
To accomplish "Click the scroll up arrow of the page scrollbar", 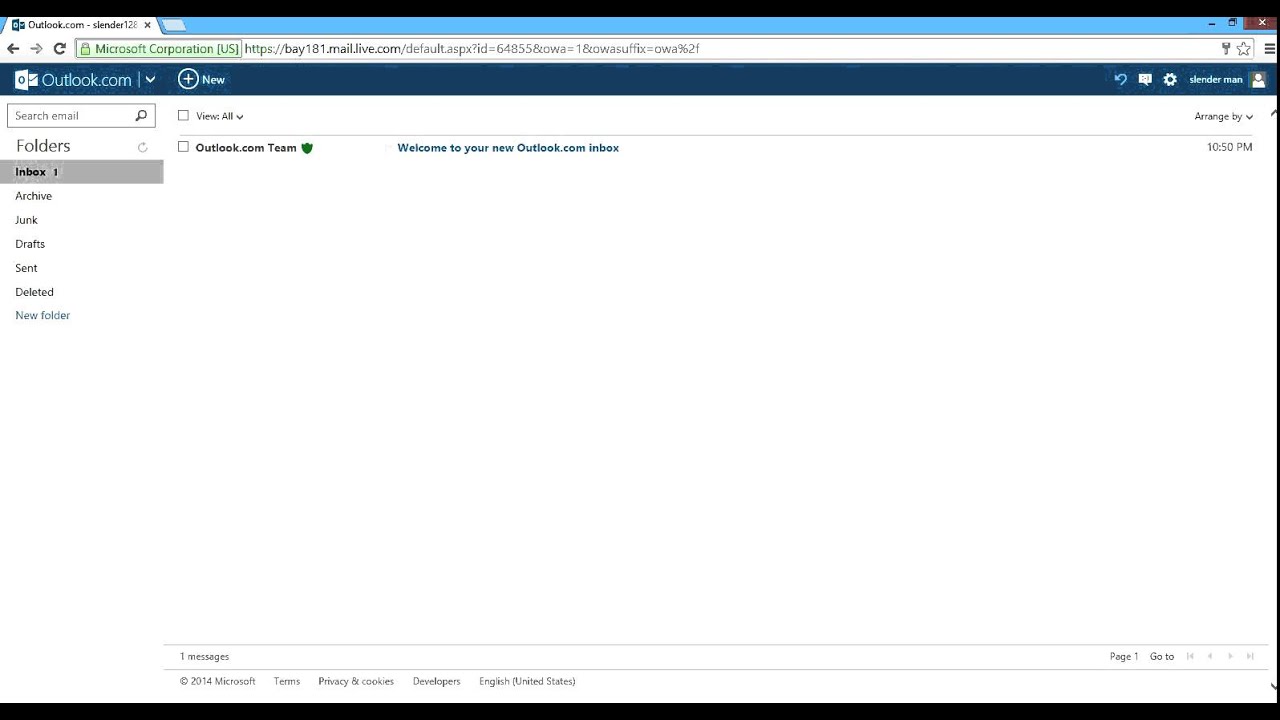I will coord(1273,113).
